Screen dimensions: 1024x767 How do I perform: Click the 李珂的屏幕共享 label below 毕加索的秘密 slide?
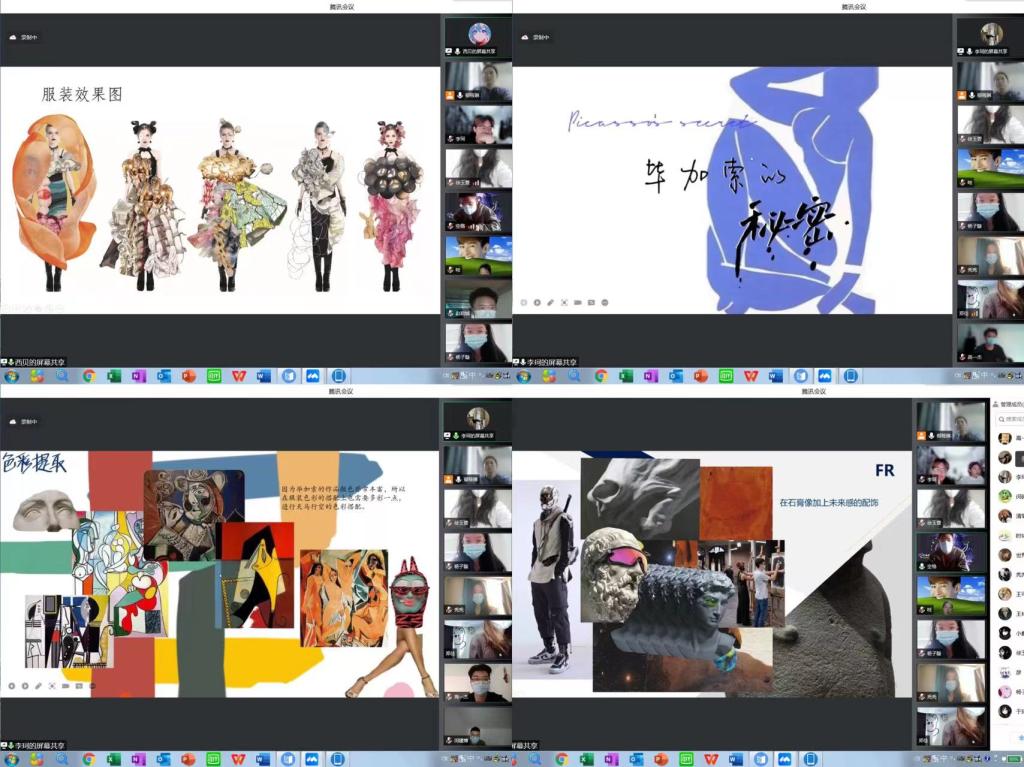[x=545, y=362]
